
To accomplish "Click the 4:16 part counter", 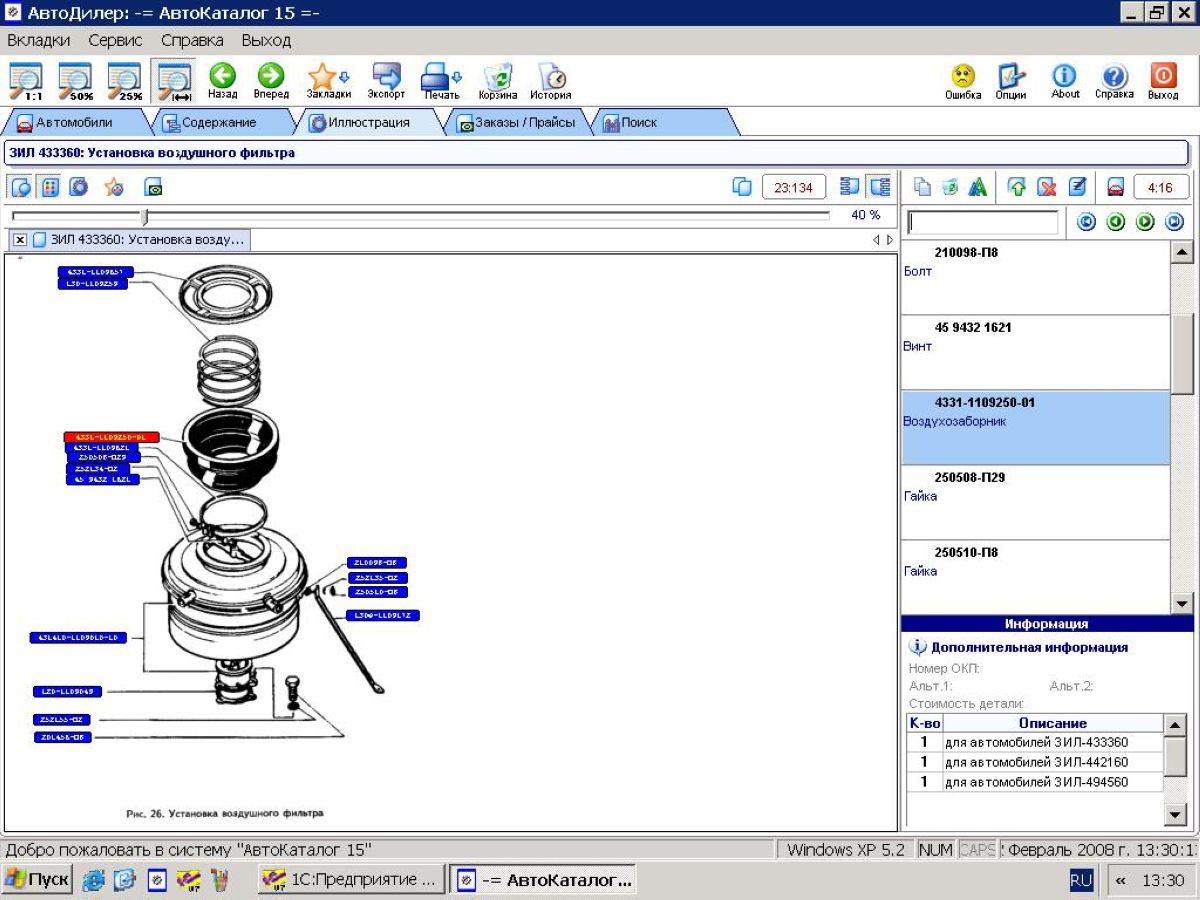I will point(1161,187).
